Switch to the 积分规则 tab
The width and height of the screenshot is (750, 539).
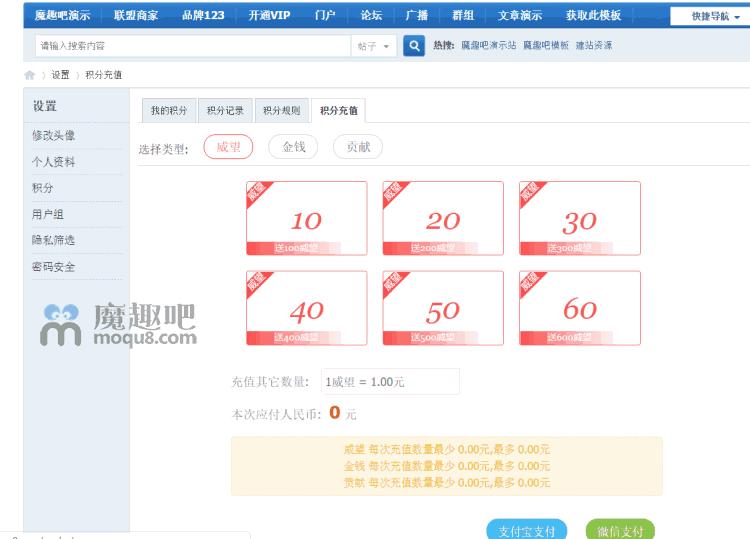[282, 110]
